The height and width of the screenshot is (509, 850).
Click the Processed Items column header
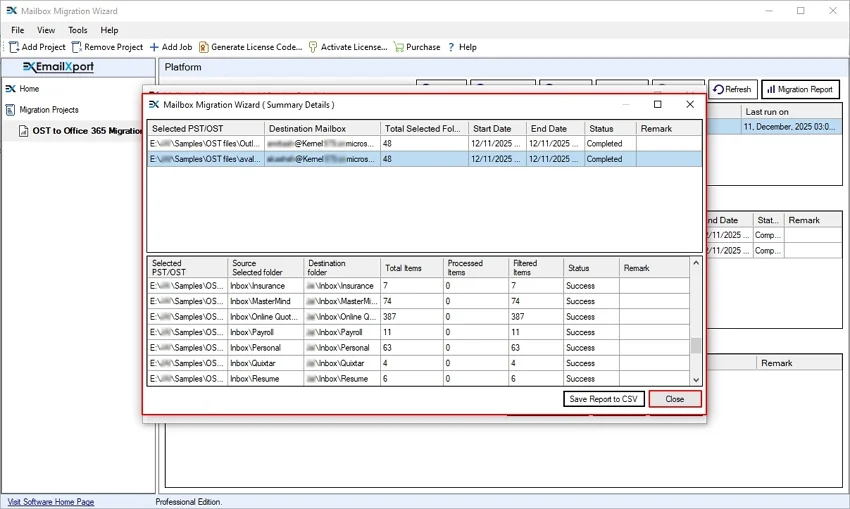tap(476, 268)
